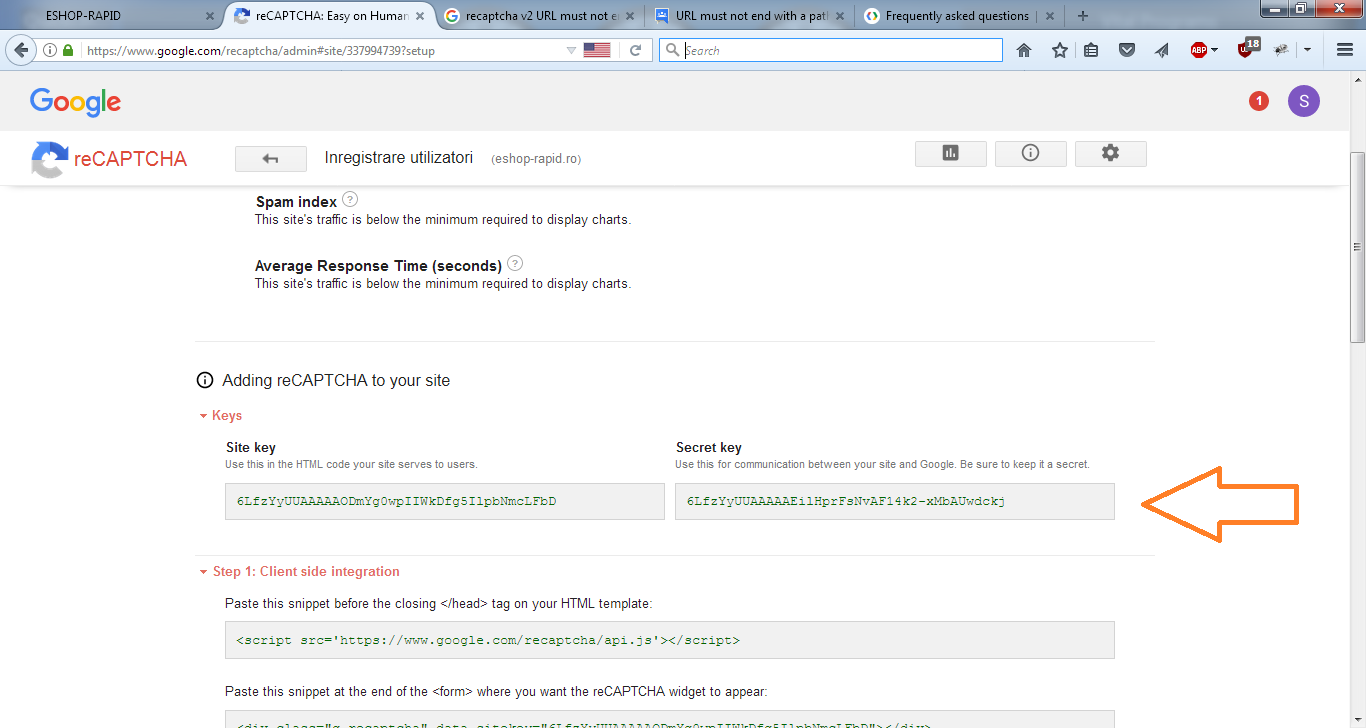Click the reCAPTCHA back arrow button

270,158
